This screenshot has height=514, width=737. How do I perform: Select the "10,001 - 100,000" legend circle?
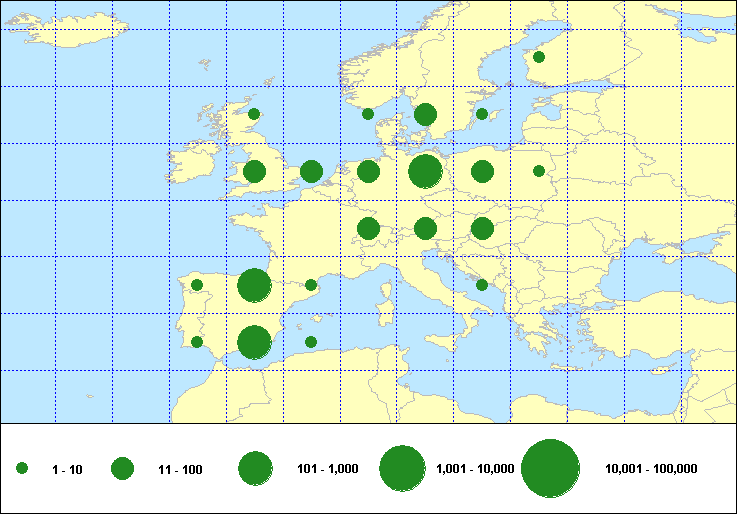(x=551, y=468)
